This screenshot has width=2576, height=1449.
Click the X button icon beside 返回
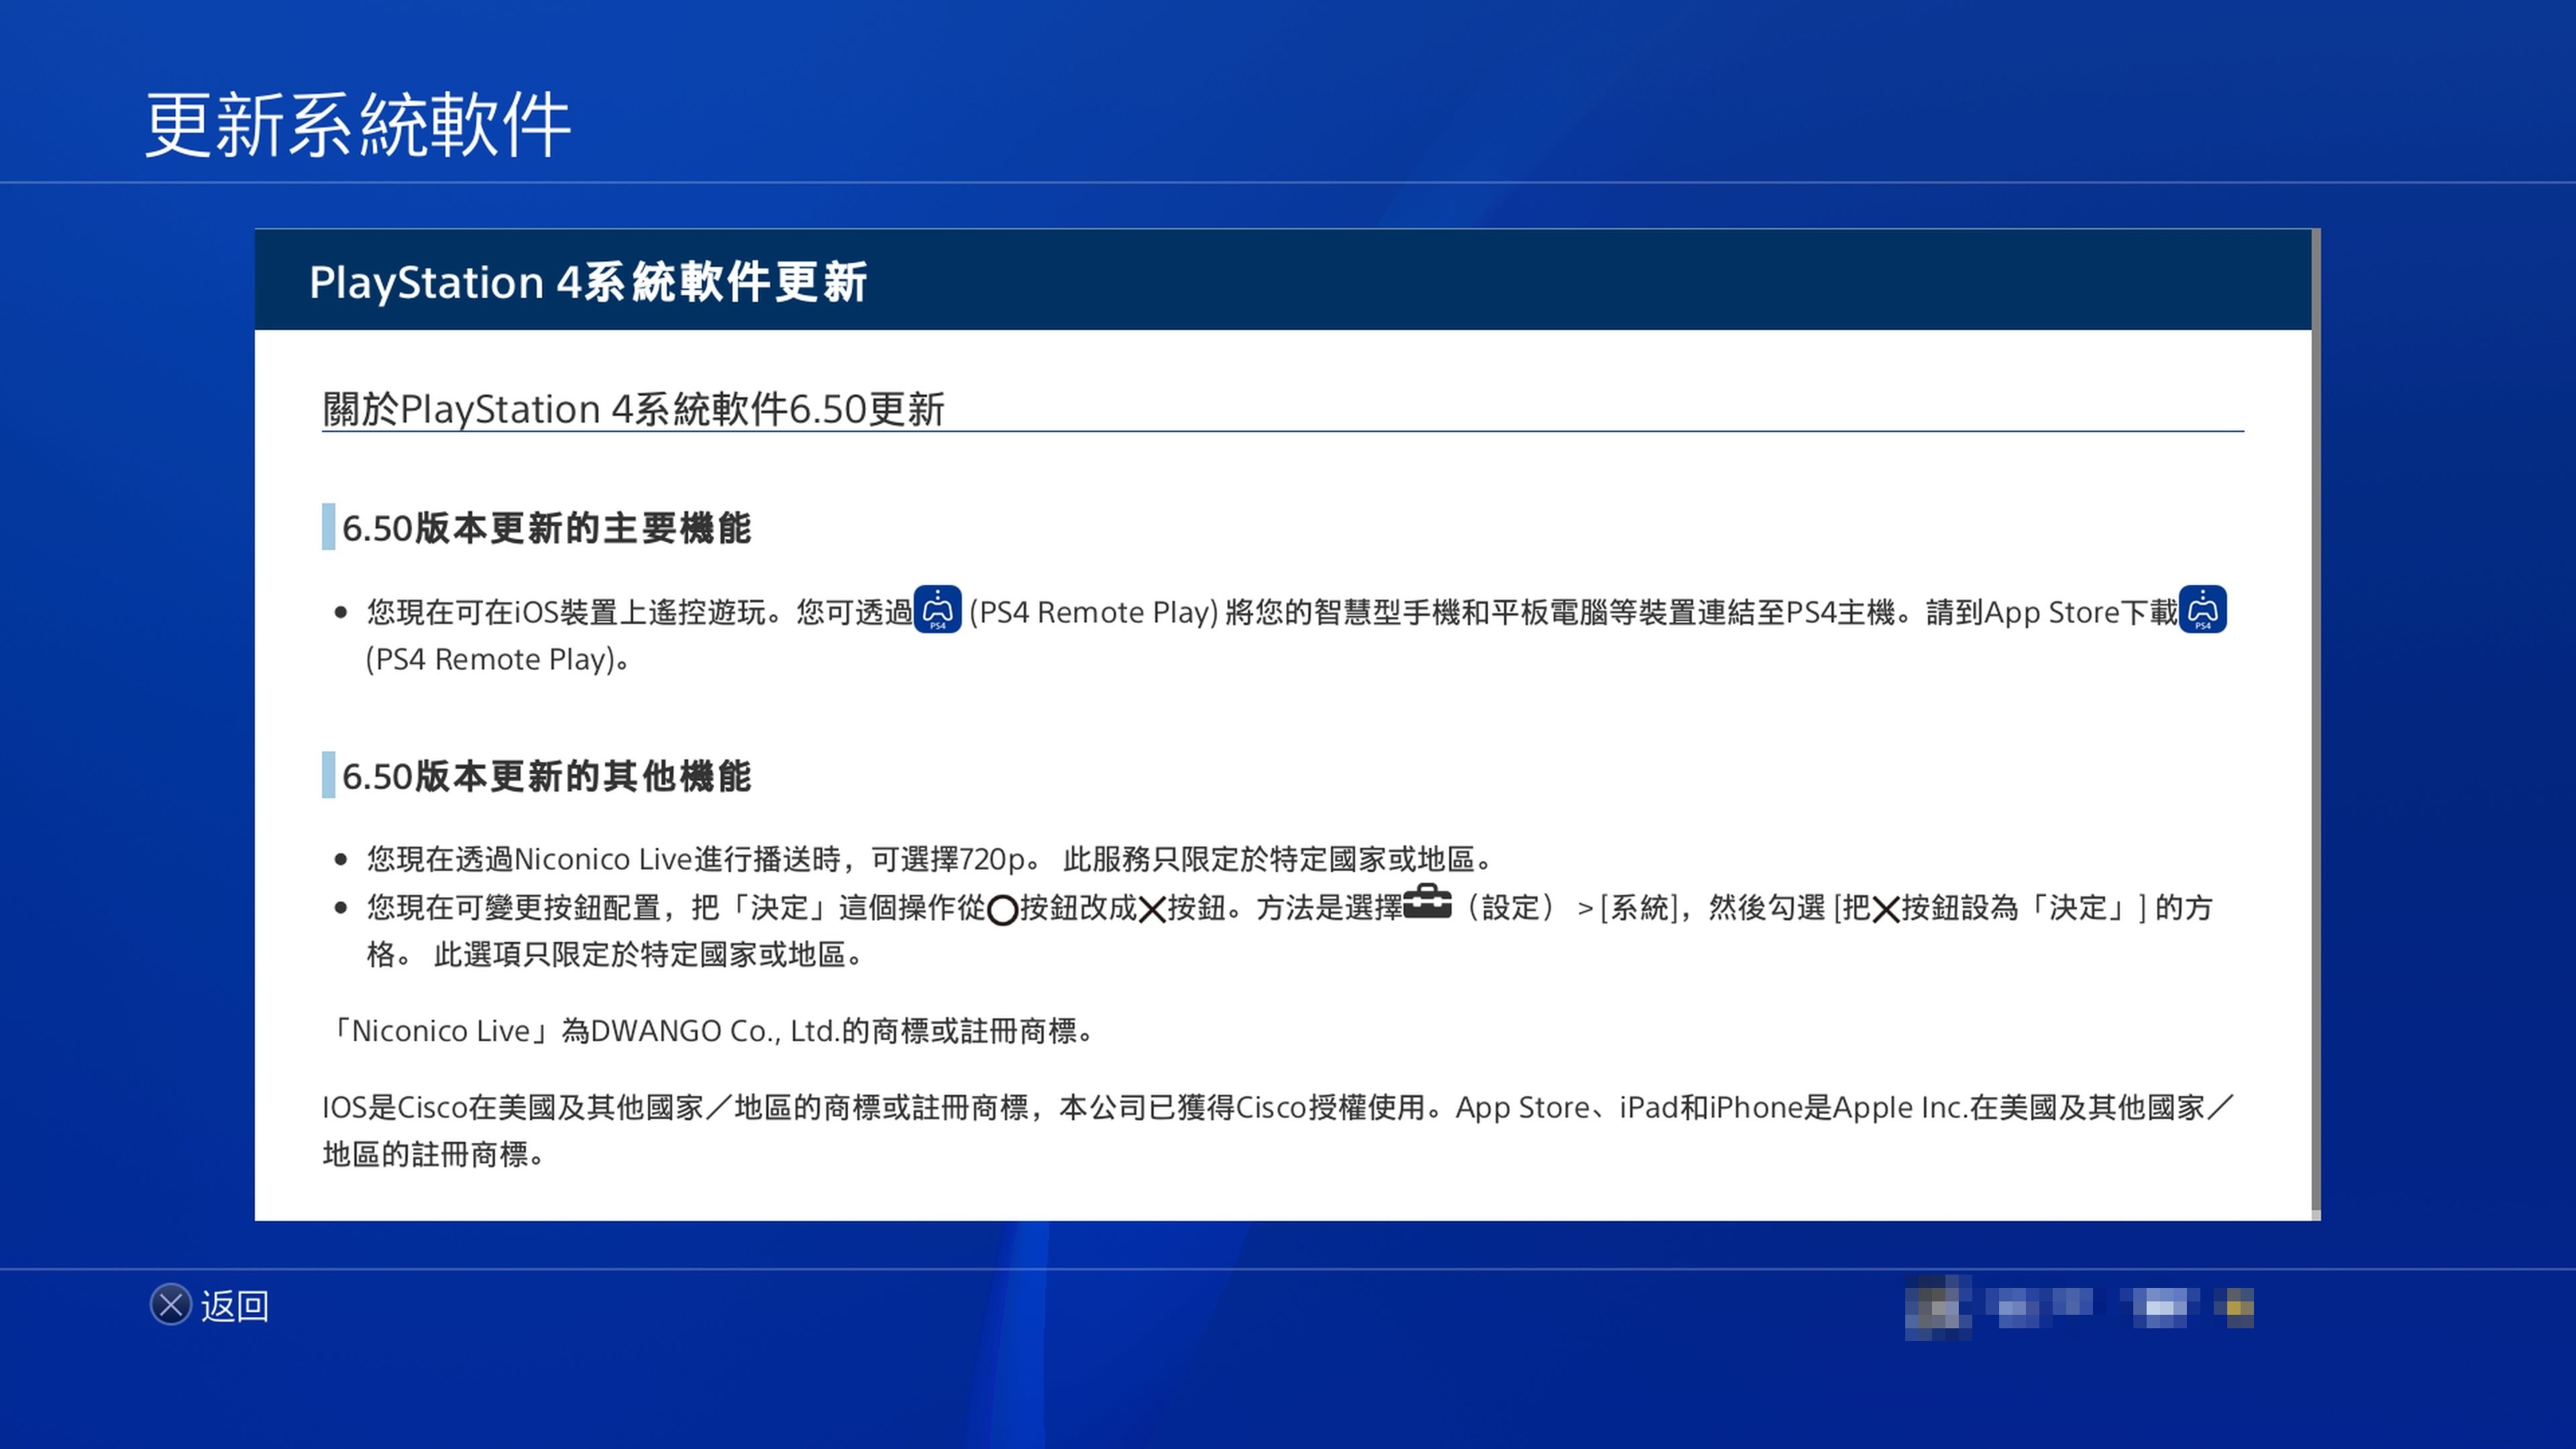pos(171,1305)
